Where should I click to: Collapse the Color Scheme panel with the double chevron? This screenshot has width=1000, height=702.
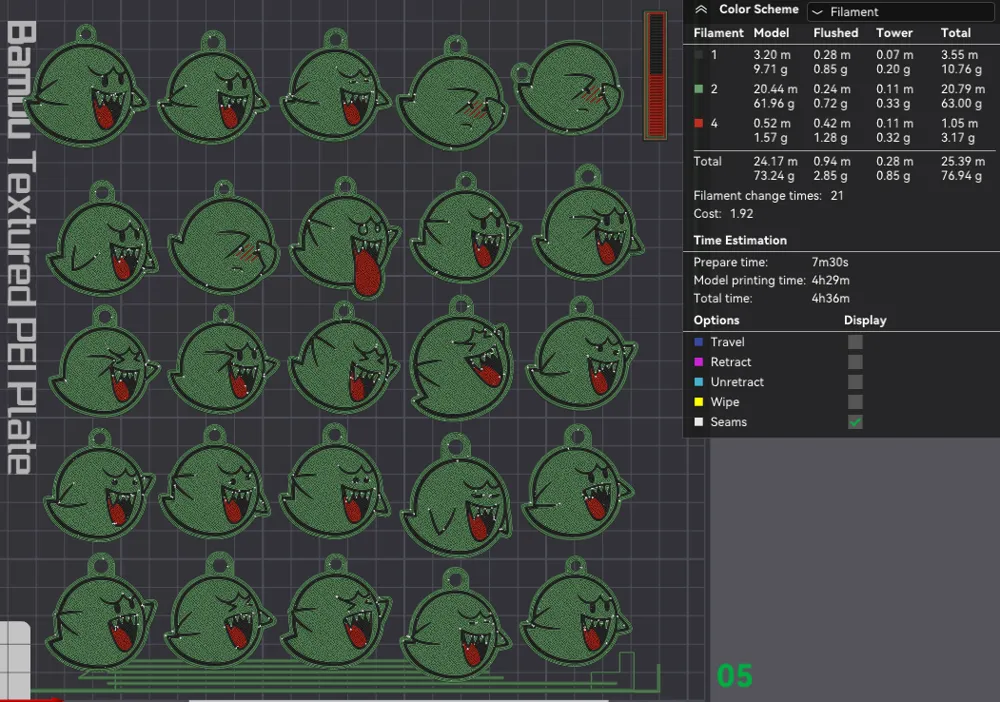[701, 10]
